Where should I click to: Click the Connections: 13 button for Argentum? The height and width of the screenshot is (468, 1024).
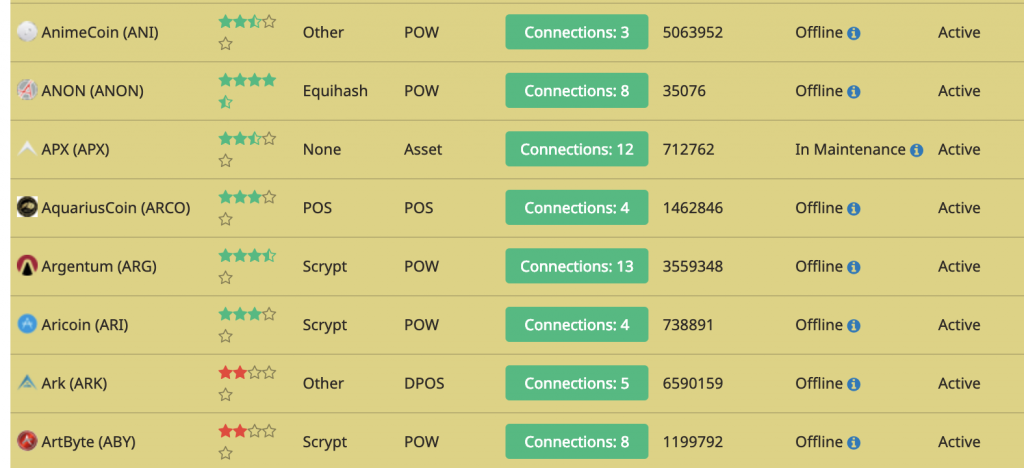[577, 266]
